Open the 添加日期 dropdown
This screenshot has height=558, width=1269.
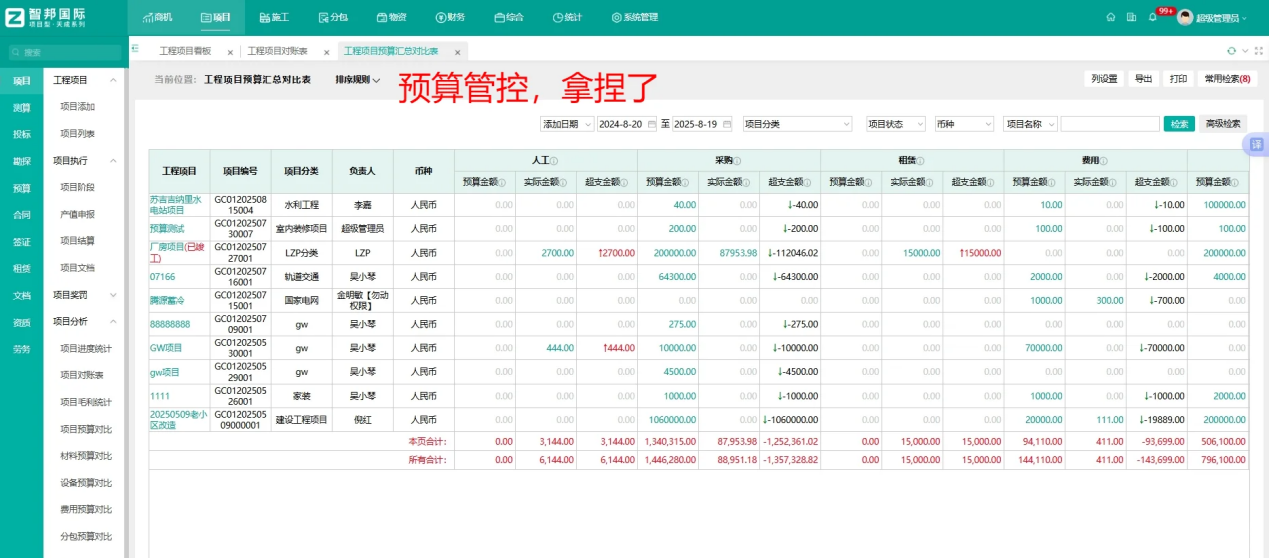(x=566, y=124)
